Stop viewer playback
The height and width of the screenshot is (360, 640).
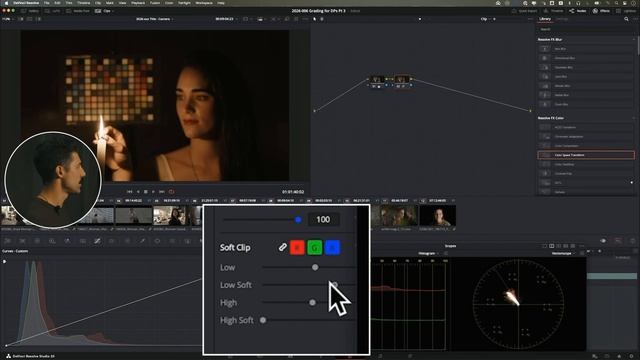click(x=146, y=191)
